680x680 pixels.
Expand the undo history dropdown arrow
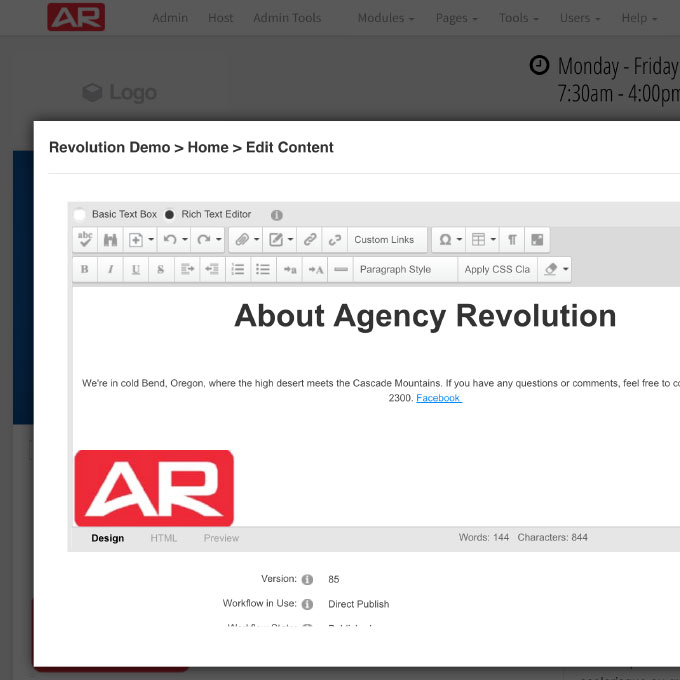(185, 239)
